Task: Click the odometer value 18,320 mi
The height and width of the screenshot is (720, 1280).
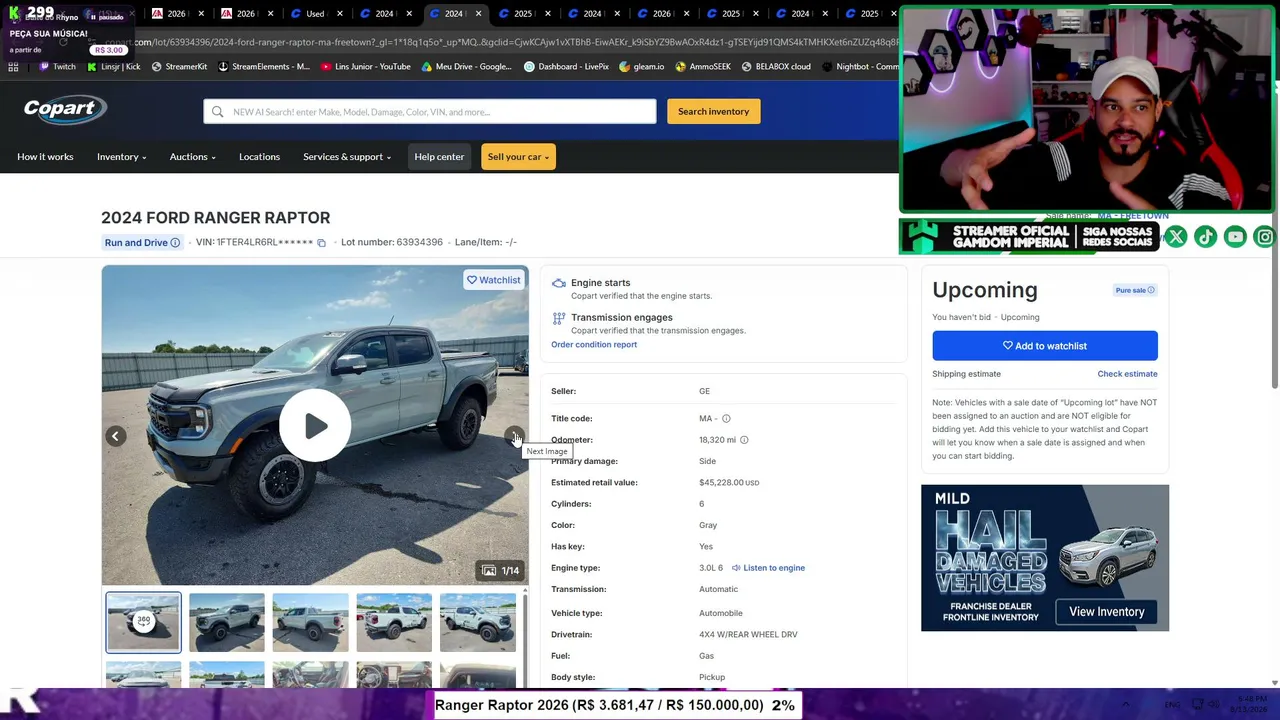Action: 717,440
